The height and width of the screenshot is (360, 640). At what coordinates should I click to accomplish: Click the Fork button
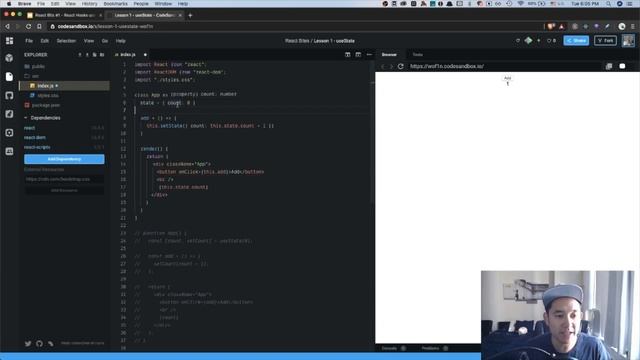coord(605,40)
